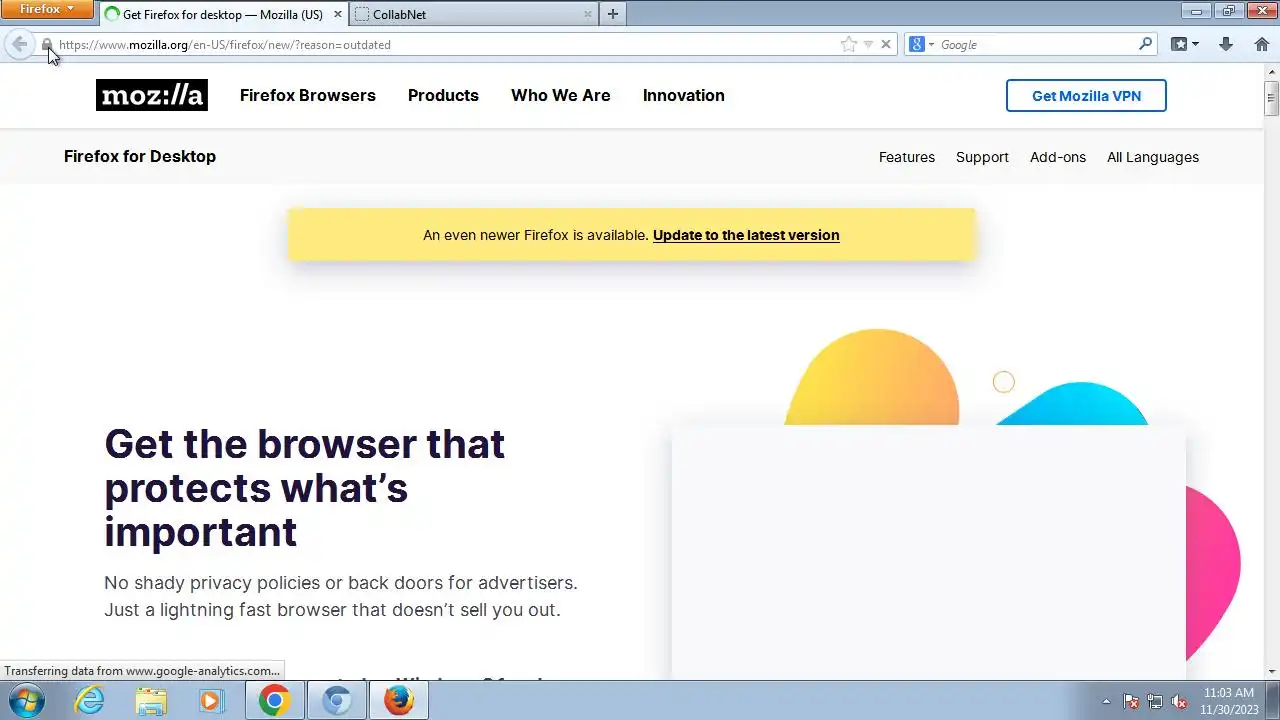Viewport: 1280px width, 720px height.
Task: Click the headline Get the browser that protects
Action: coord(305,488)
